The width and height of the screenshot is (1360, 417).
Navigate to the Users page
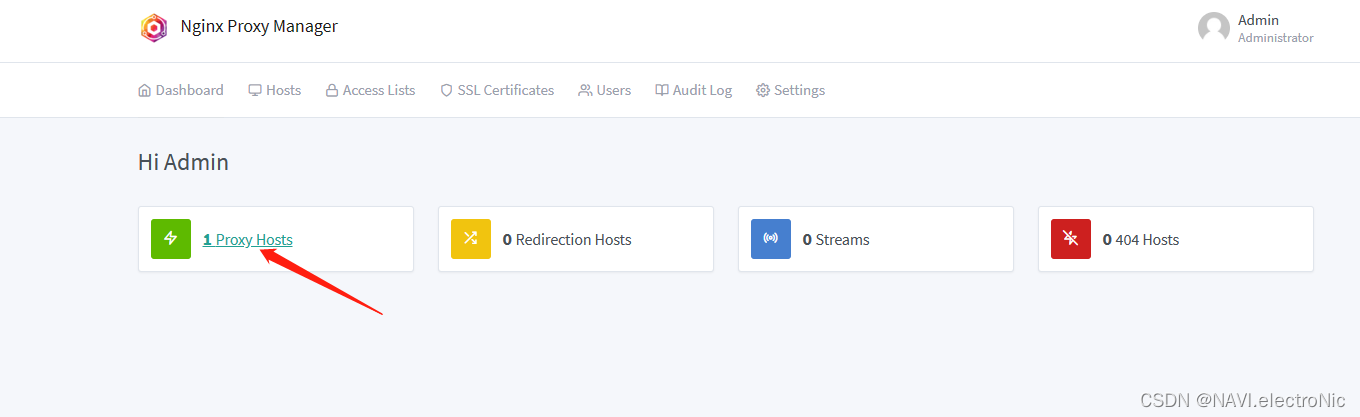[x=605, y=90]
